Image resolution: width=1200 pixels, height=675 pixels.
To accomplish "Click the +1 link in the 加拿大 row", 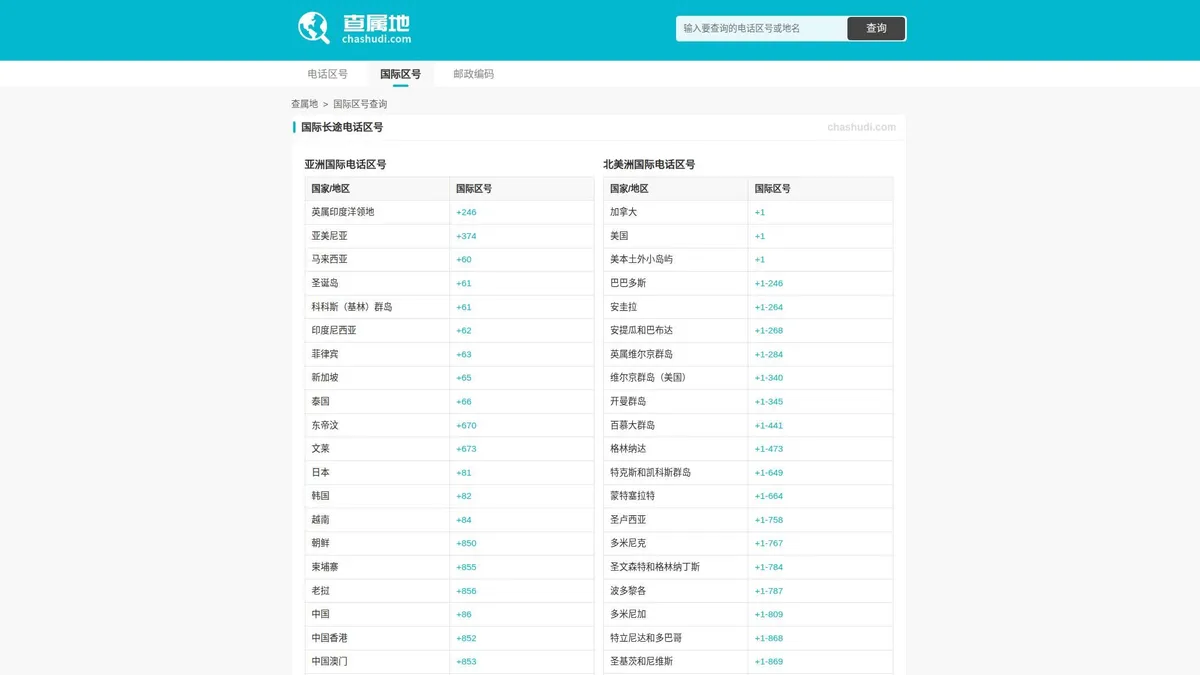I will pyautogui.click(x=760, y=212).
